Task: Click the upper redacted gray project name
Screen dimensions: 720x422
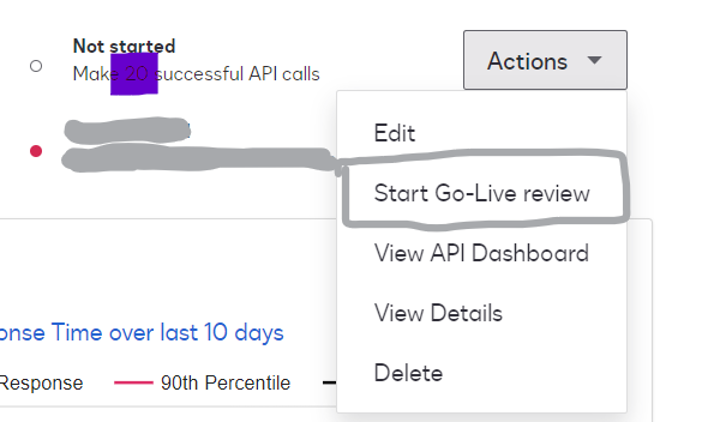Action: (127, 130)
